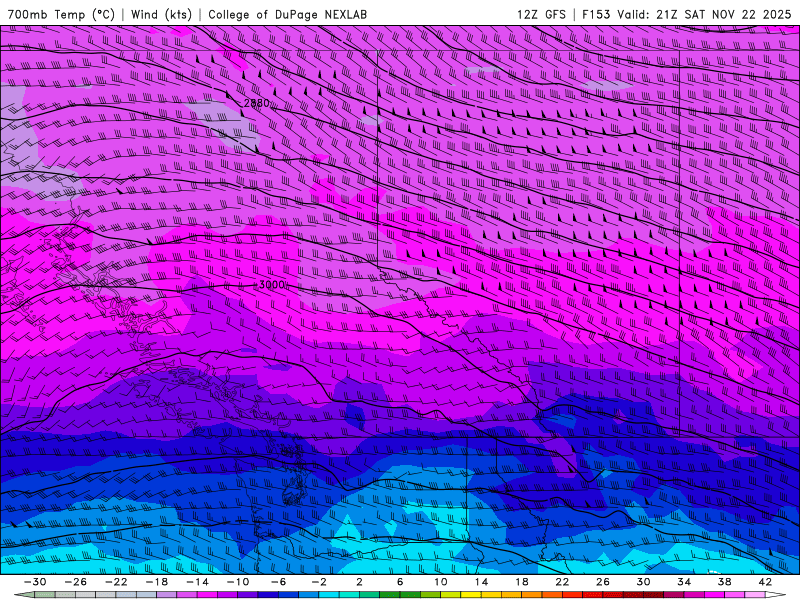
Task: Click the '-6' colorbar tick label
Action: (x=279, y=582)
